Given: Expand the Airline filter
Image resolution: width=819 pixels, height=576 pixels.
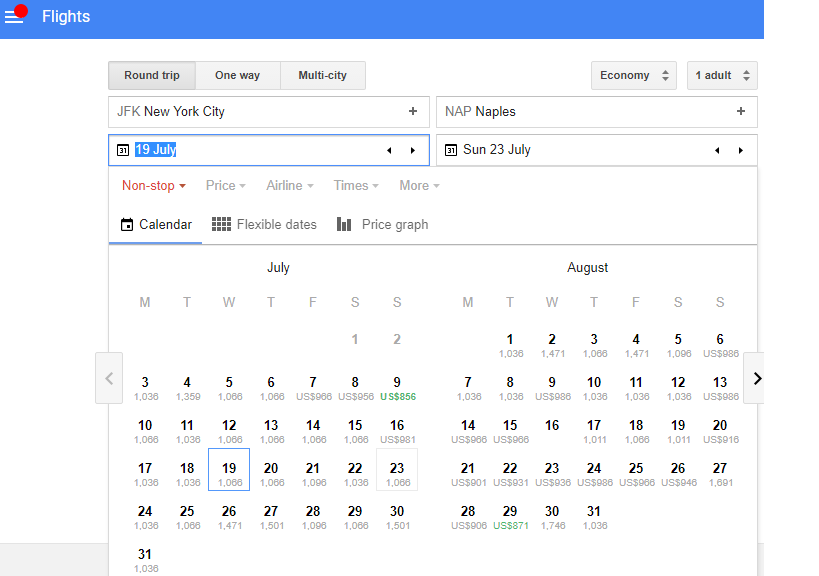Looking at the screenshot, I should point(289,186).
